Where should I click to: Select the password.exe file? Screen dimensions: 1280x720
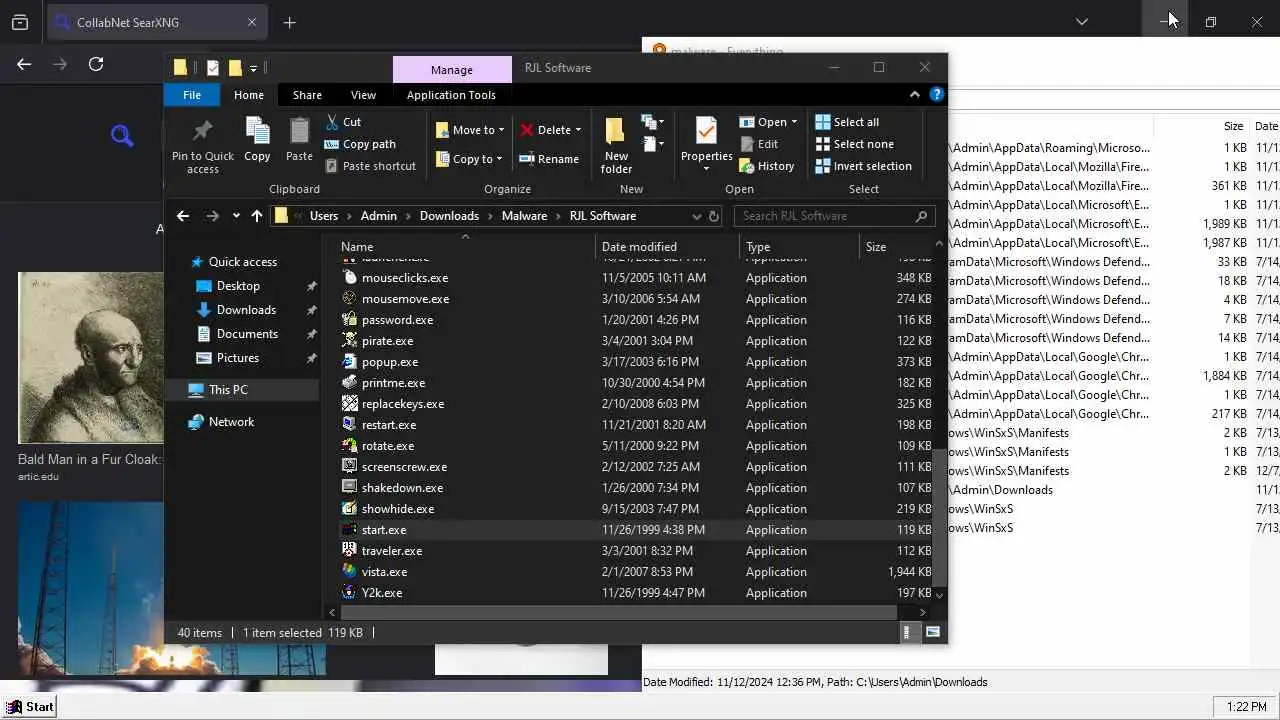pyautogui.click(x=397, y=320)
